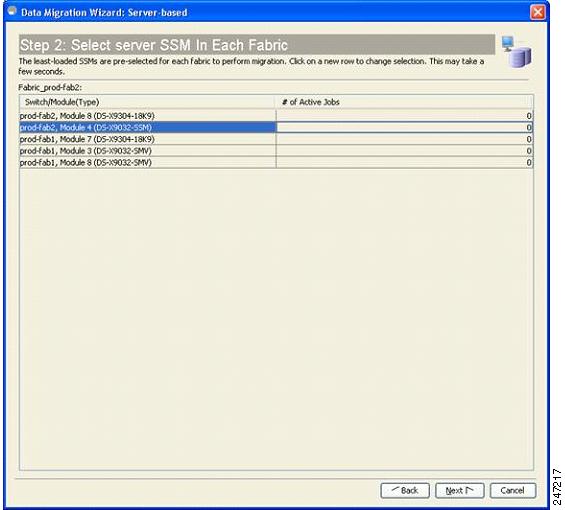The height and width of the screenshot is (510, 565).
Task: Select row prod-fab2, Module 8 (DS-X9304-18K9)
Action: pyautogui.click(x=276, y=116)
